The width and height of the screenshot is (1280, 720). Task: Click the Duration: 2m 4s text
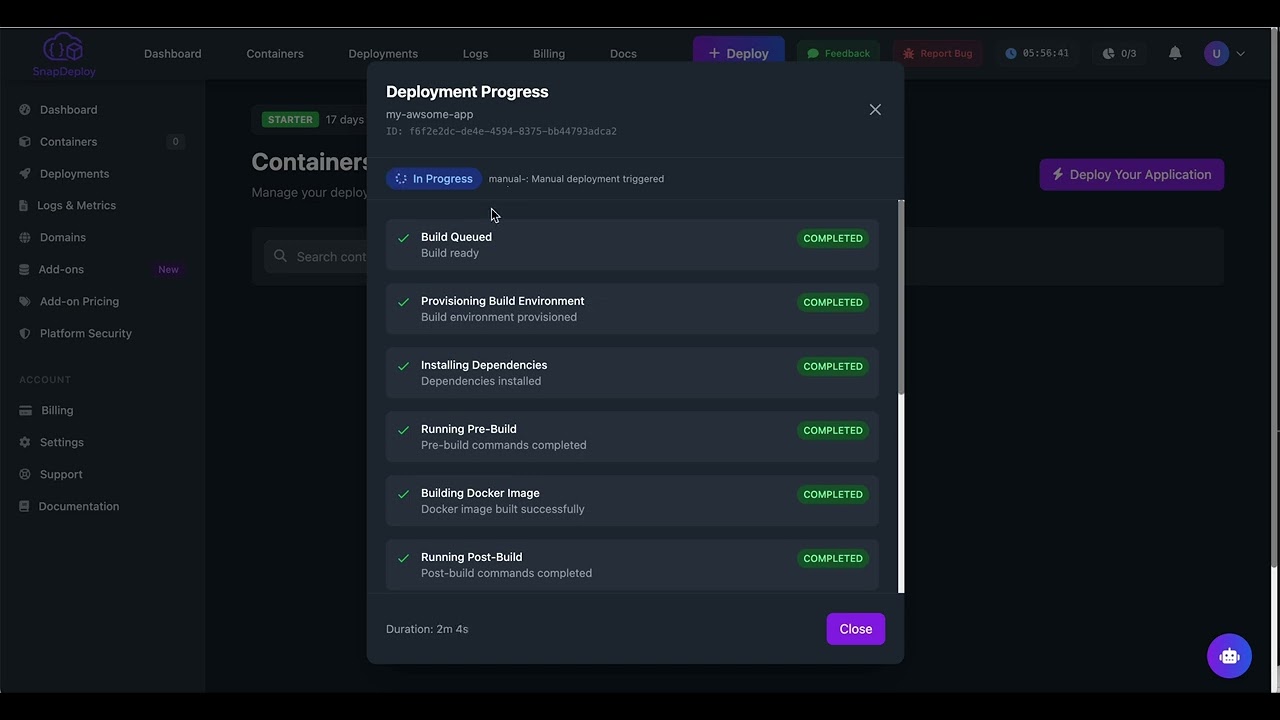pos(427,629)
